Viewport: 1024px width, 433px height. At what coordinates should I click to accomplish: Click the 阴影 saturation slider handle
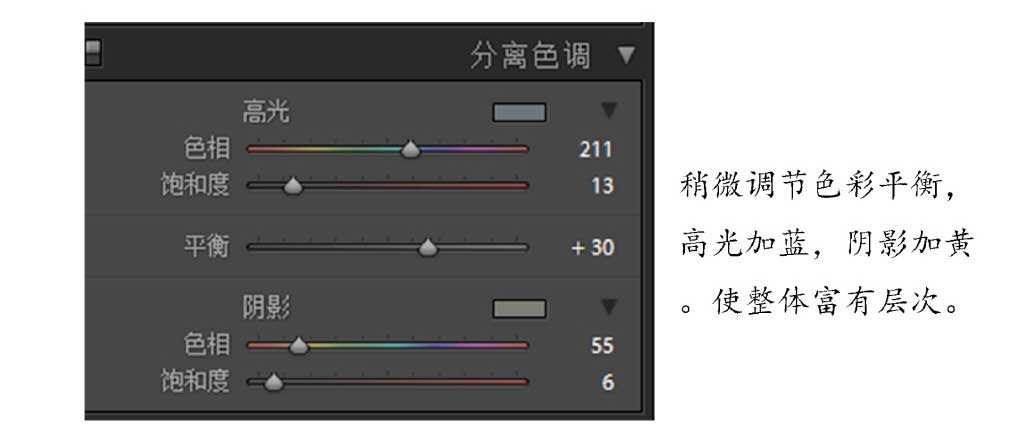(270, 382)
